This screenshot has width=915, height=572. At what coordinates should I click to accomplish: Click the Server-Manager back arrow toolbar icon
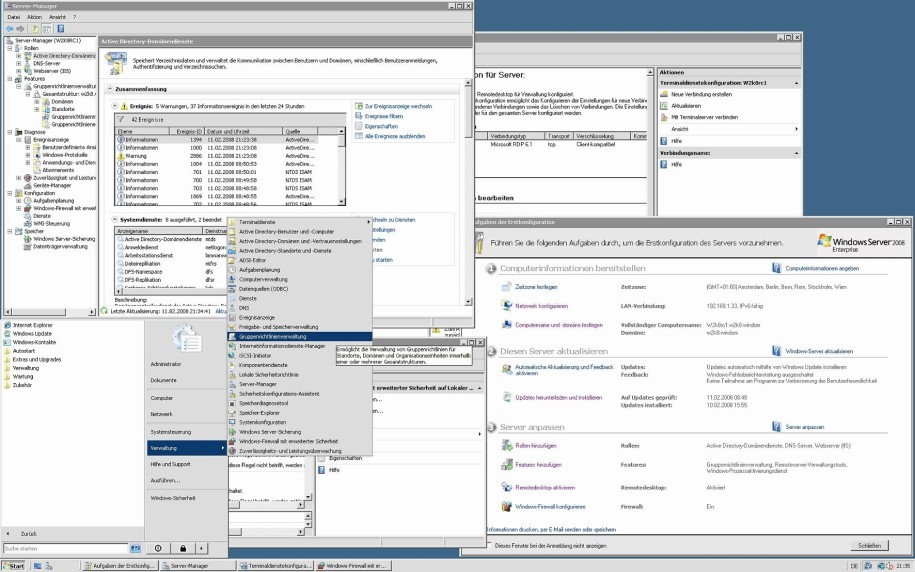click(10, 28)
